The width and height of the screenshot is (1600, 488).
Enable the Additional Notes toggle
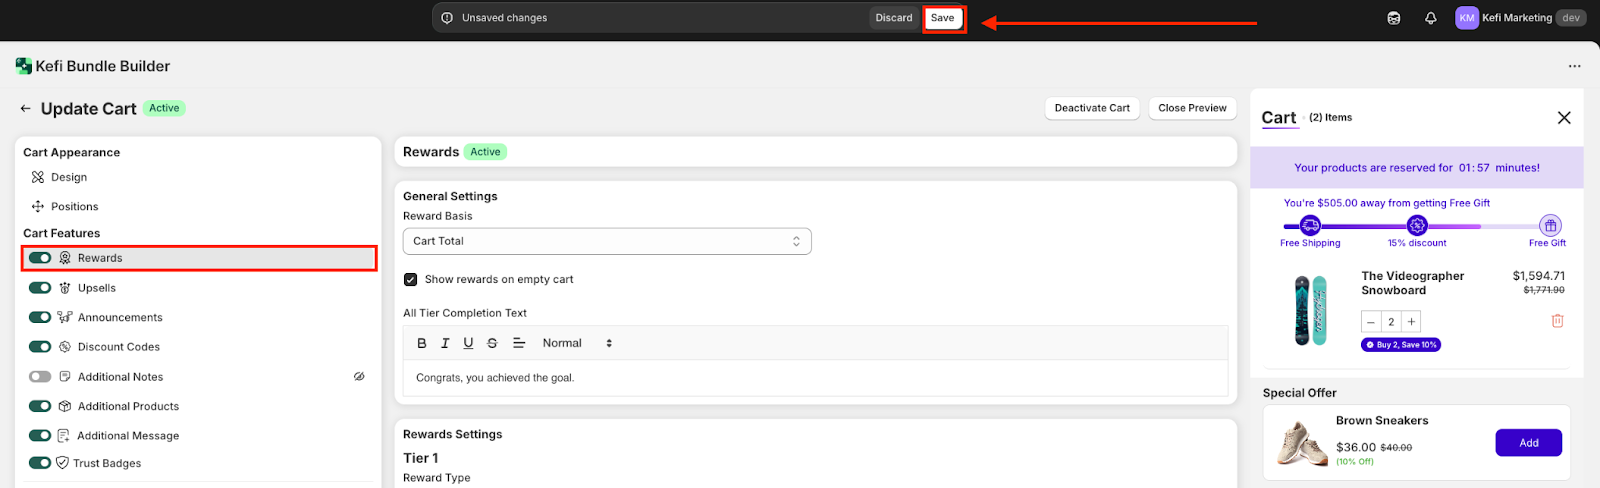[x=40, y=377]
